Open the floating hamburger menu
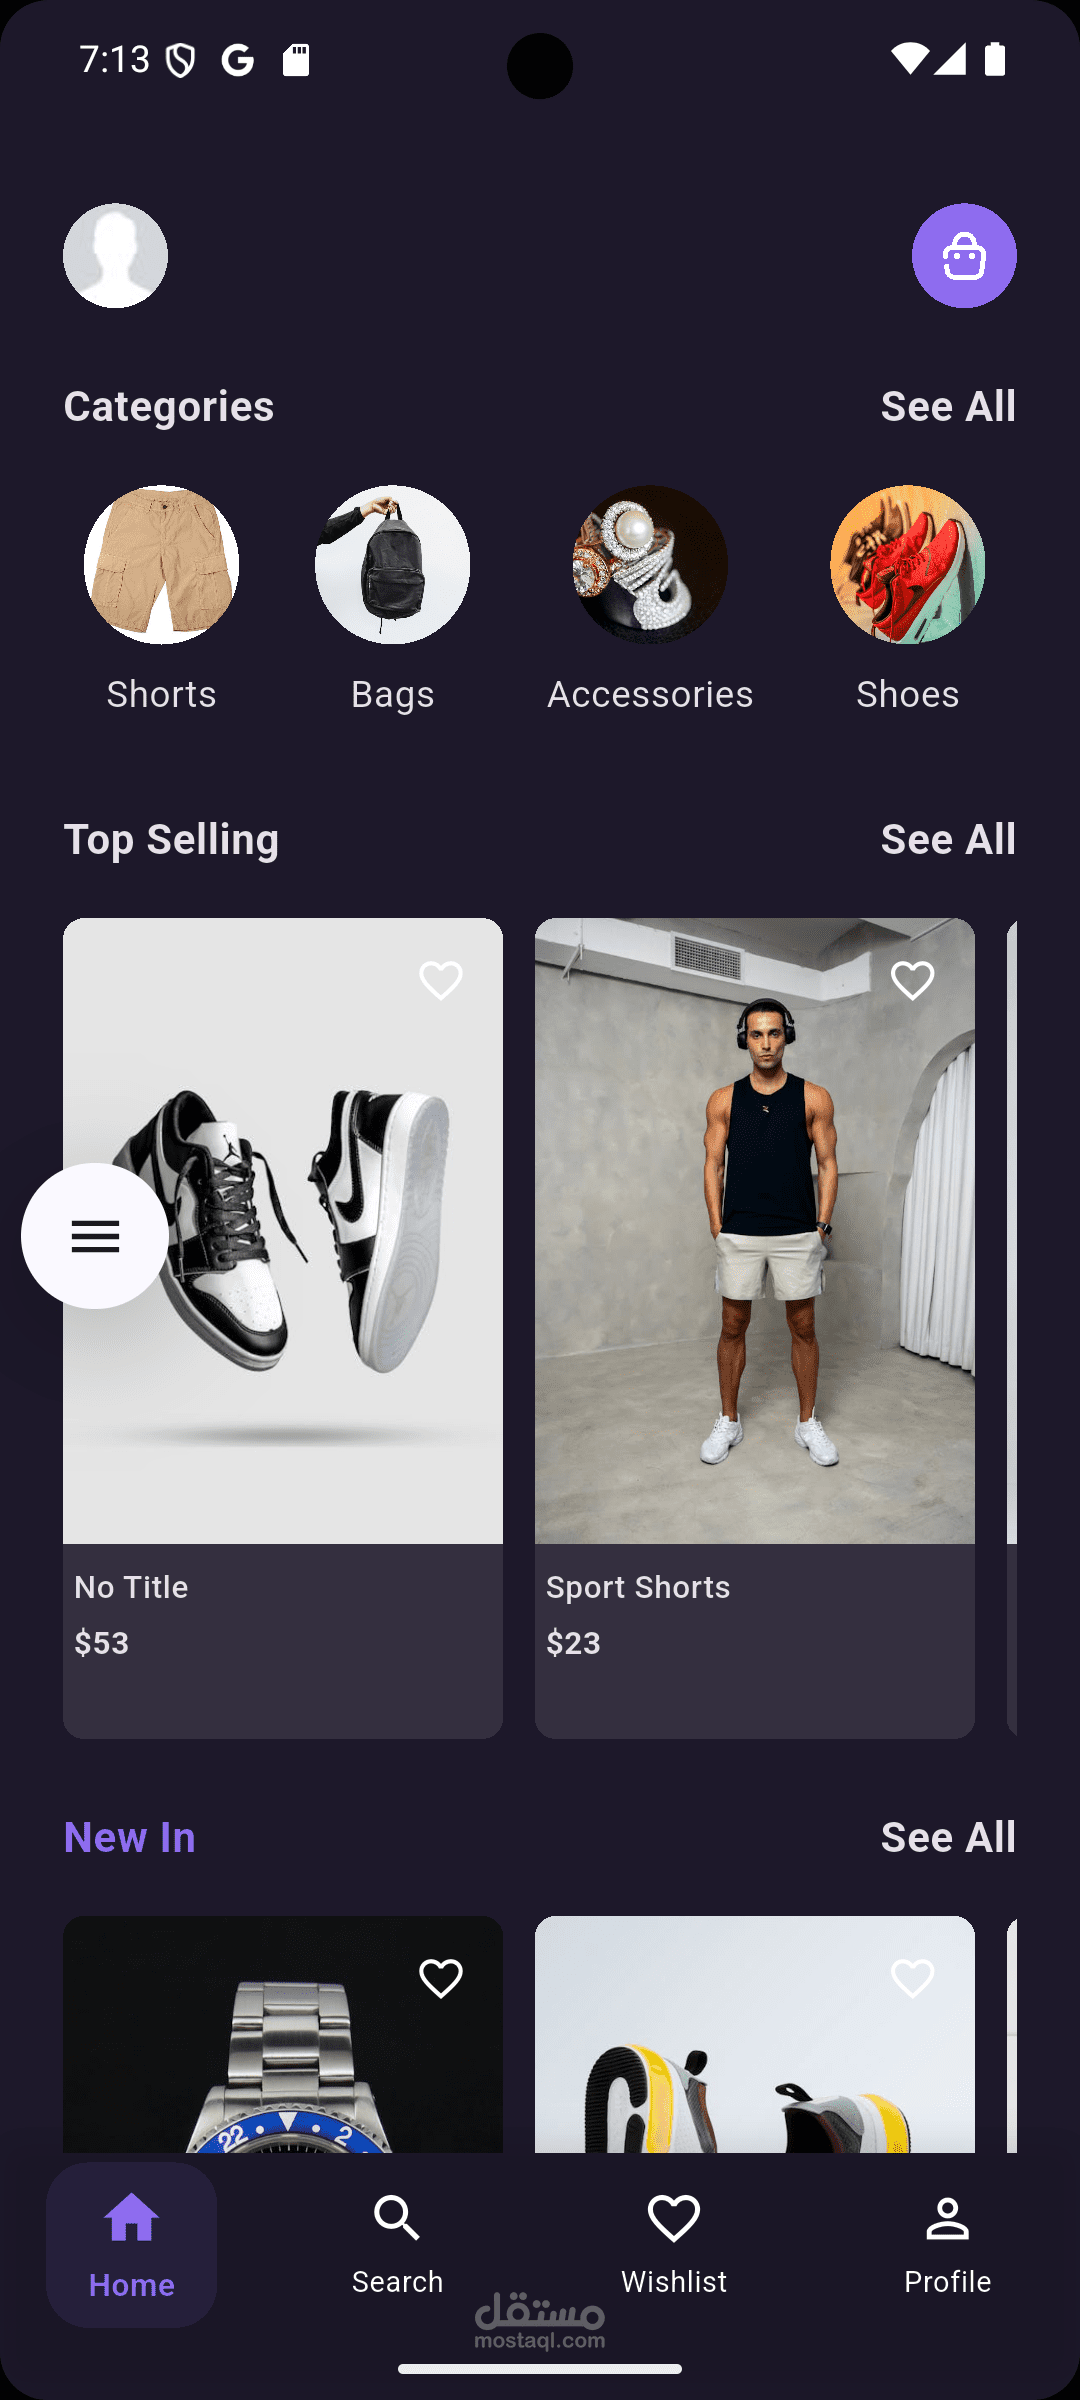The width and height of the screenshot is (1080, 2400). 95,1236
